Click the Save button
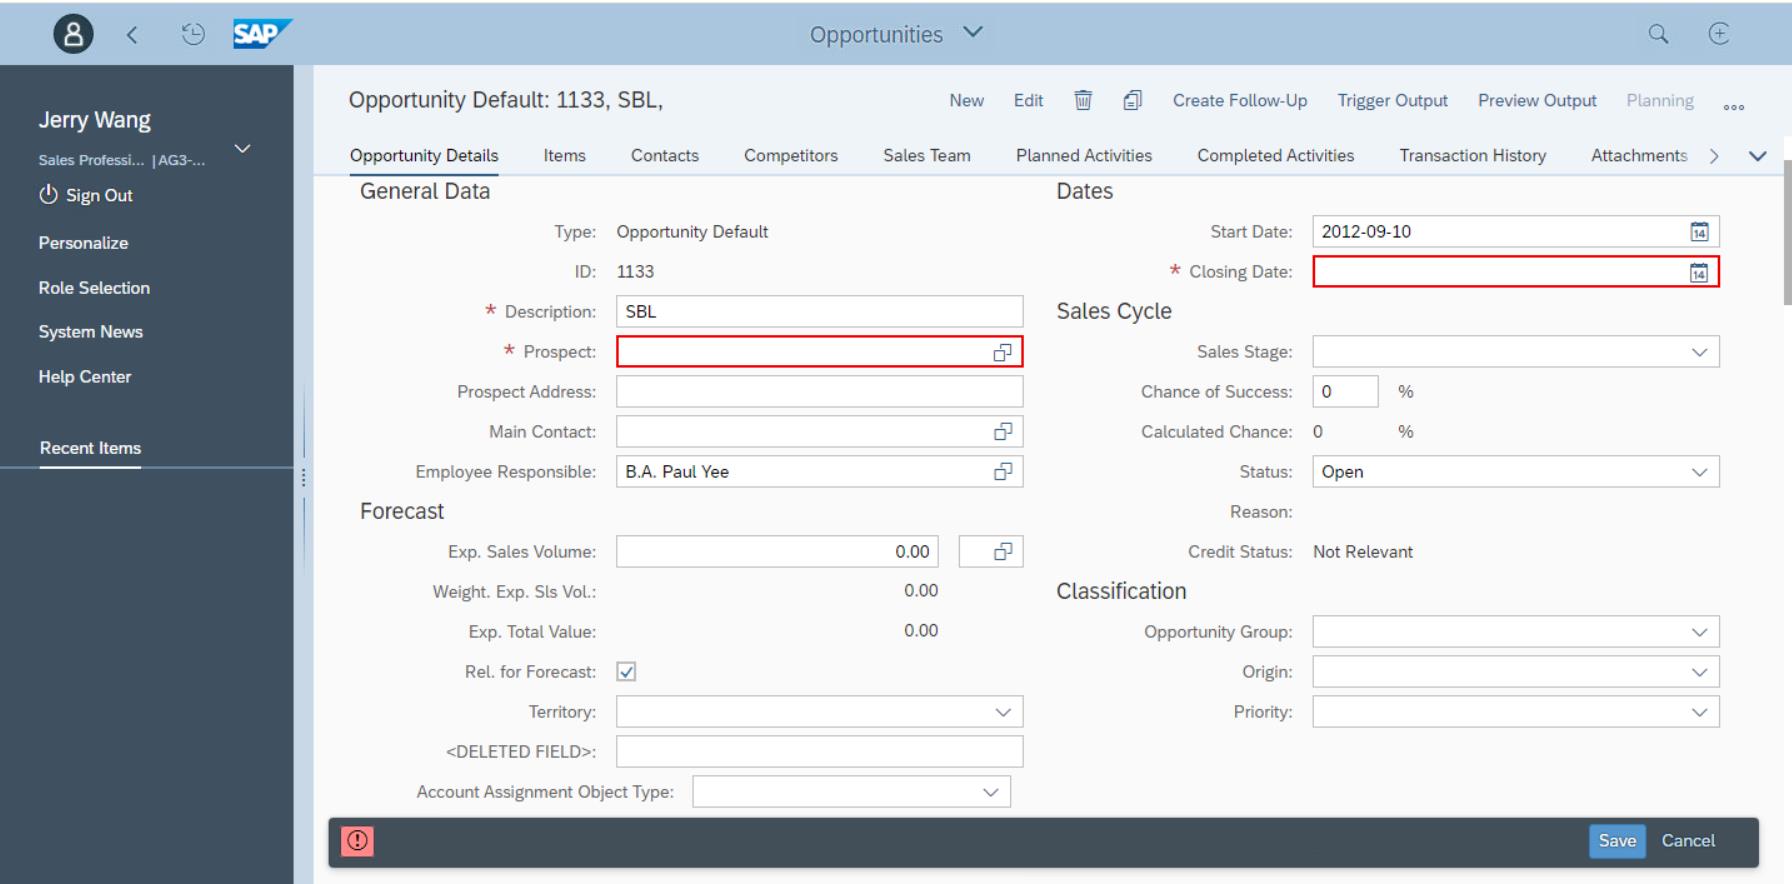The image size is (1792, 884). point(1617,841)
